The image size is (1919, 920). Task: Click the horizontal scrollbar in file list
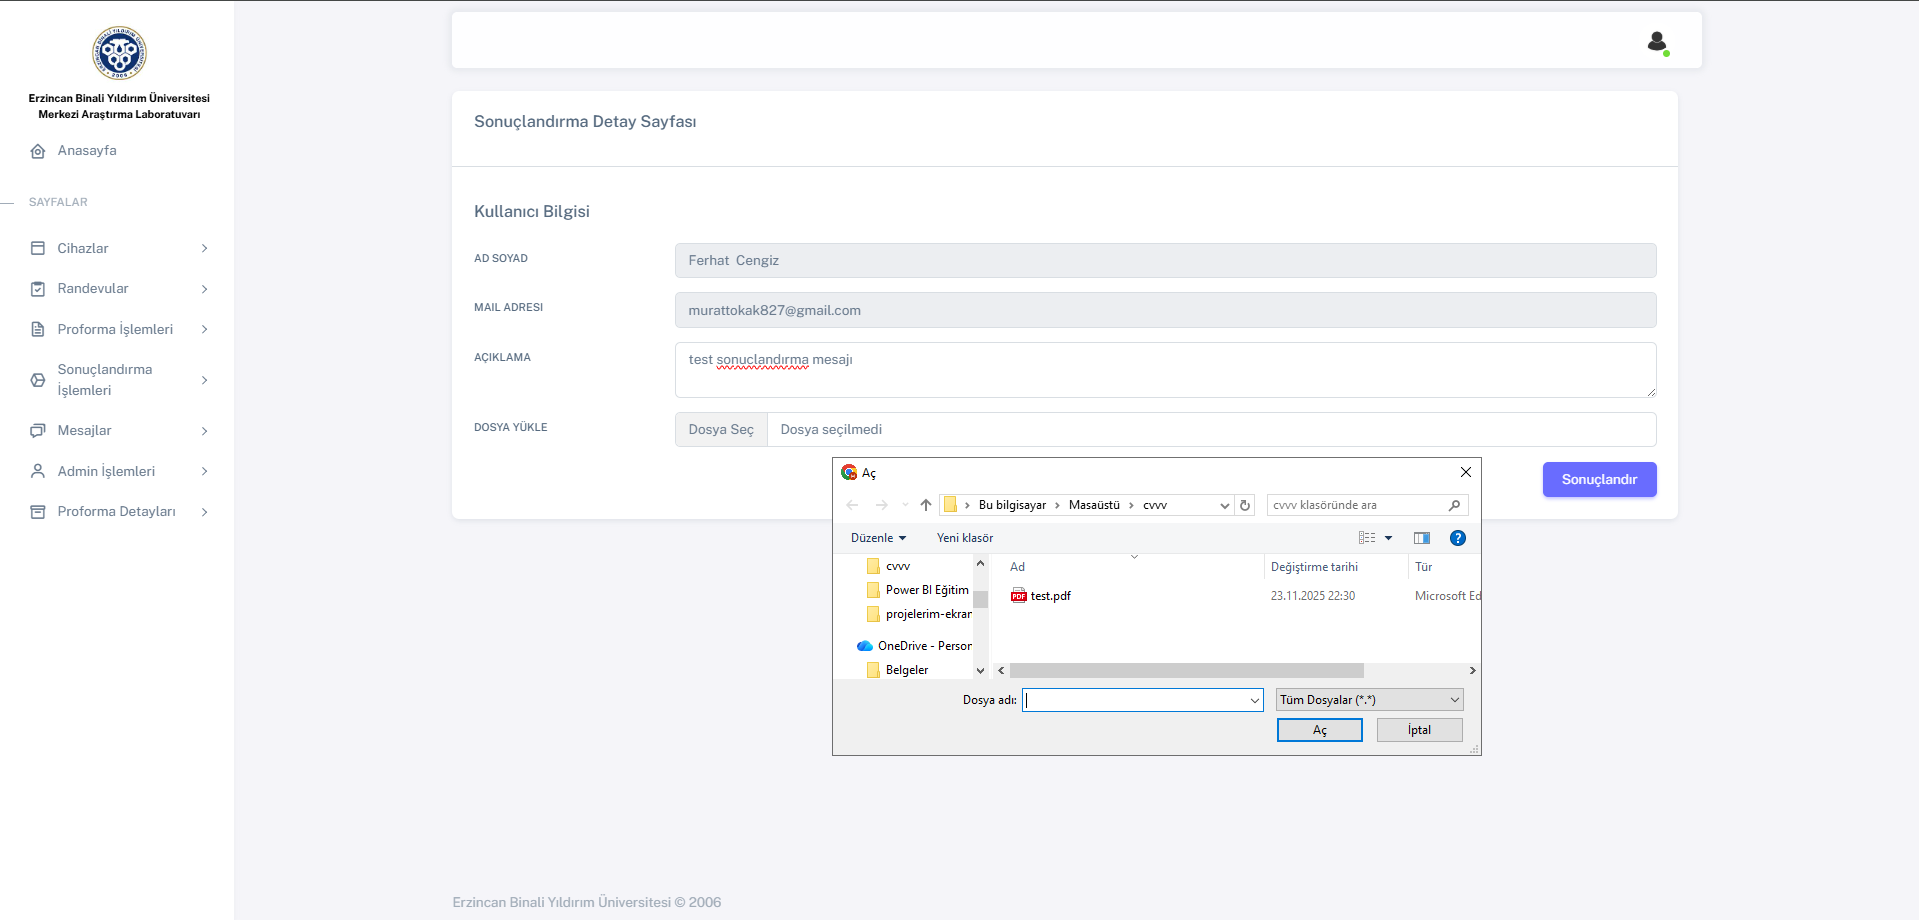[x=1186, y=671]
